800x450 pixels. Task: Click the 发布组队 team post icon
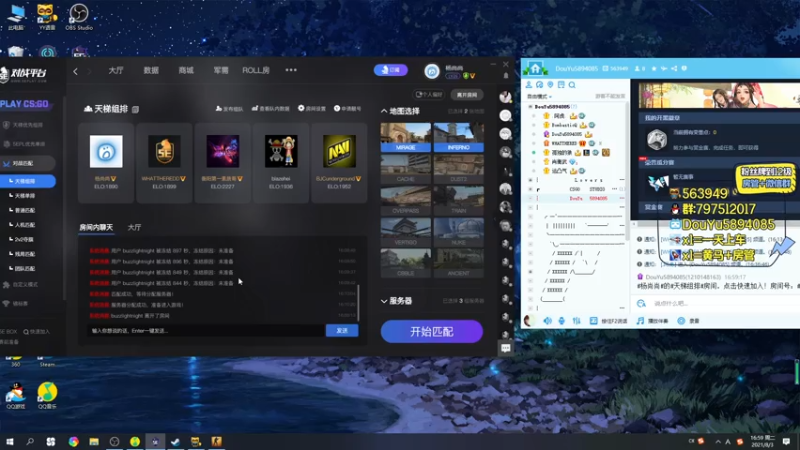pos(229,109)
